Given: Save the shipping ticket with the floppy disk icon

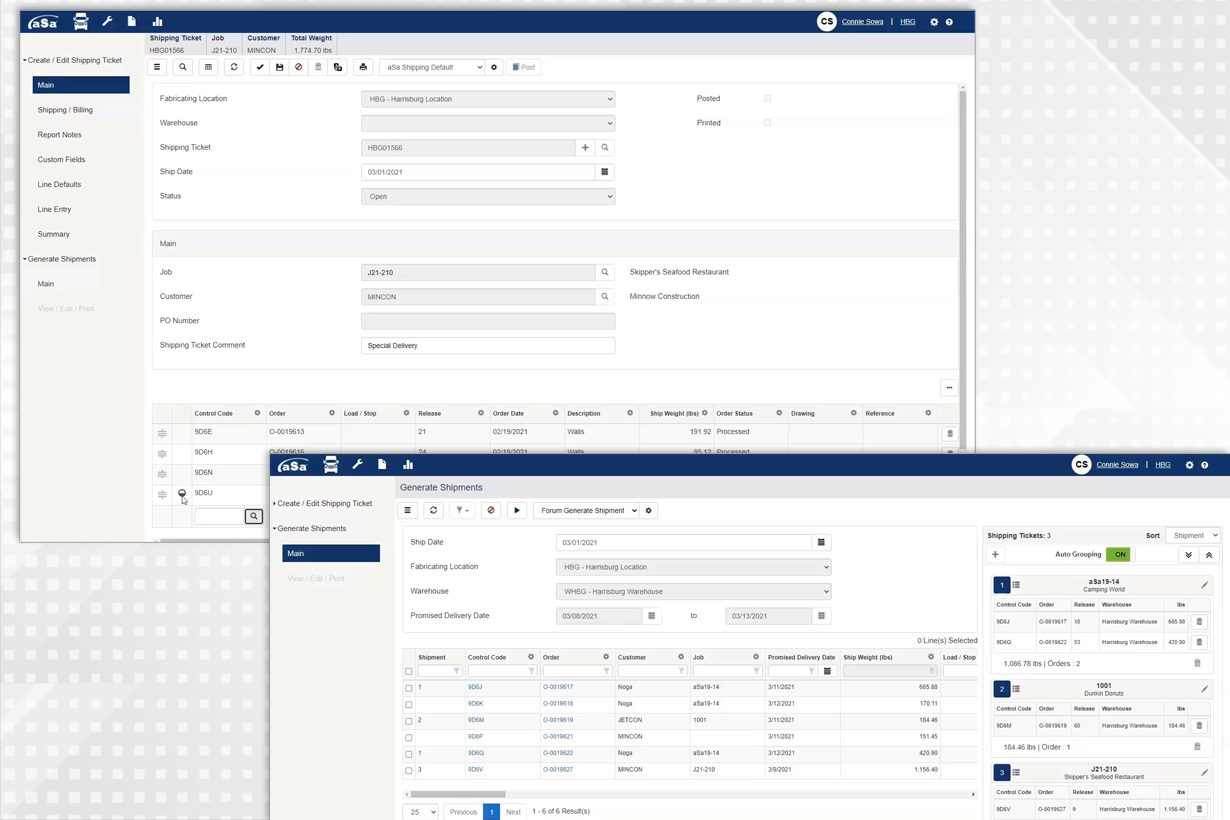Looking at the screenshot, I should click(x=279, y=67).
